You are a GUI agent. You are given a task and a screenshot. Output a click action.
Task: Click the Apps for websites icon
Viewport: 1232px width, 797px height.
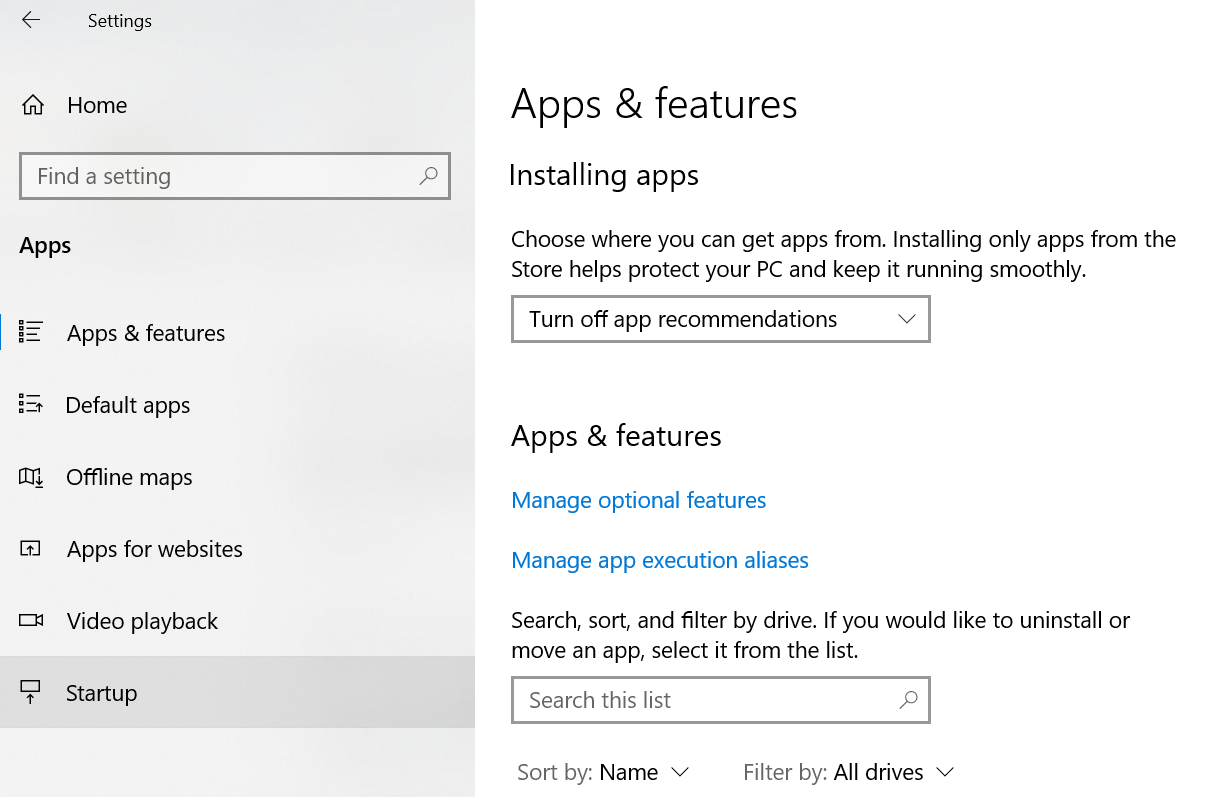[31, 549]
